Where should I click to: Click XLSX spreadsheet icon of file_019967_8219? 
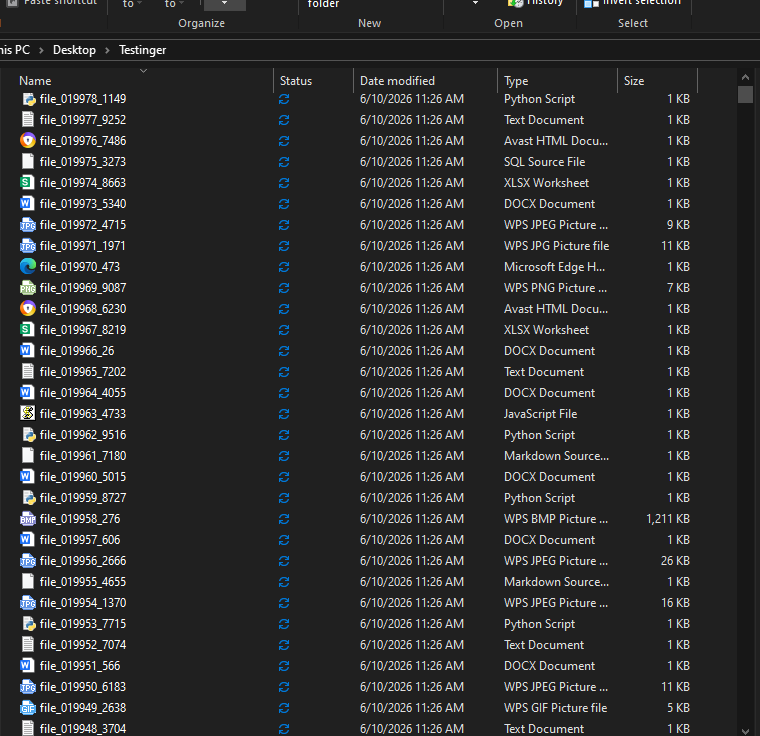point(27,330)
